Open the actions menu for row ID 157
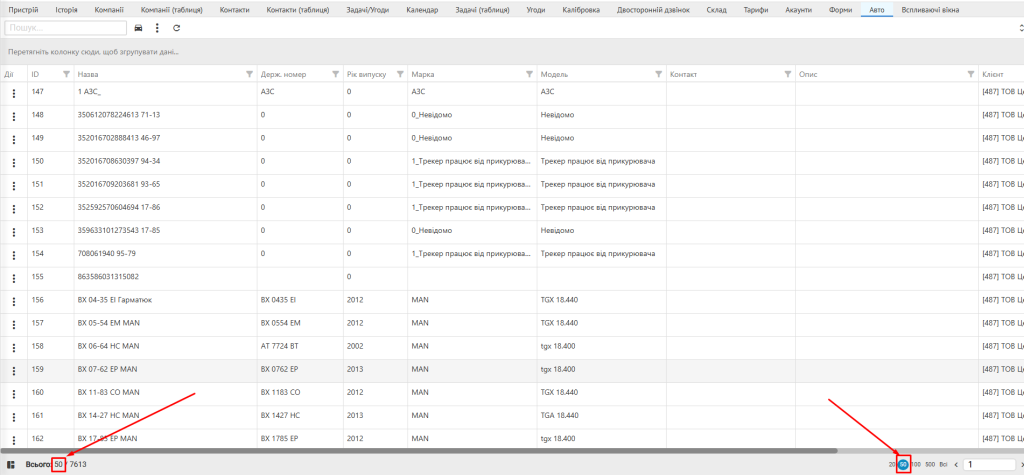1024x475 pixels. 14,325
